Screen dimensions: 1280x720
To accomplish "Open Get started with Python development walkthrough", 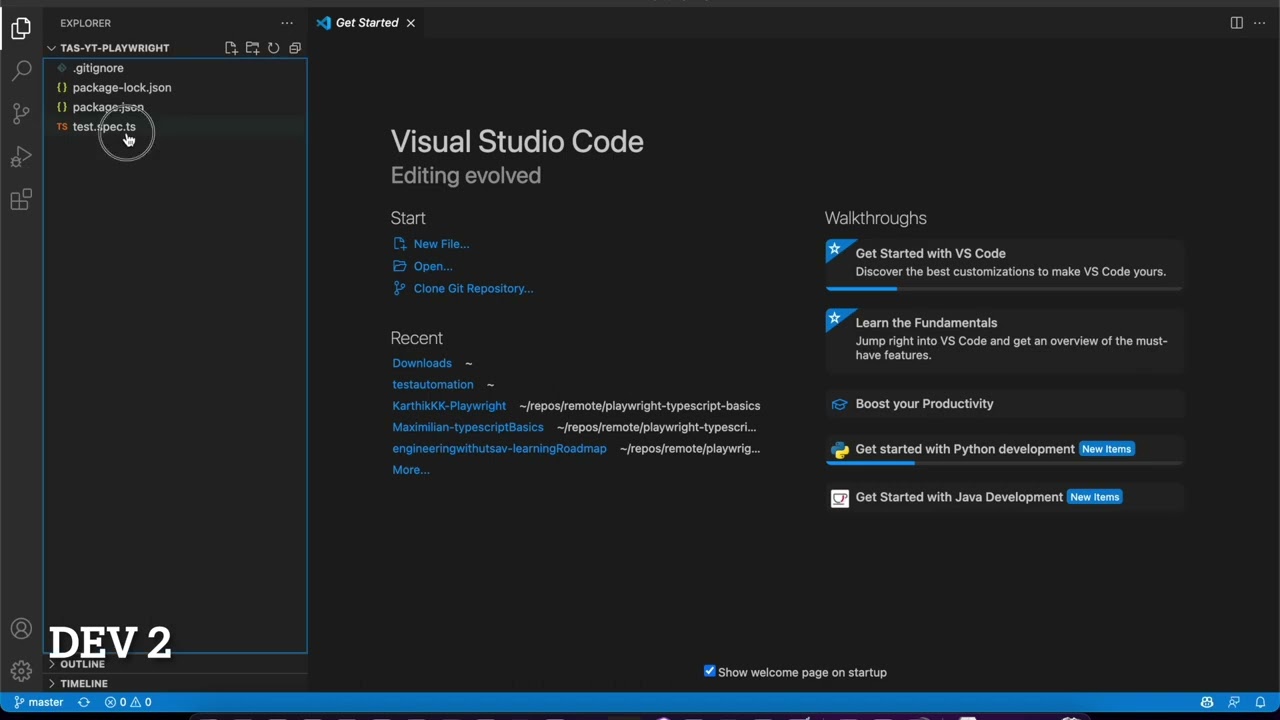I will 1004,449.
